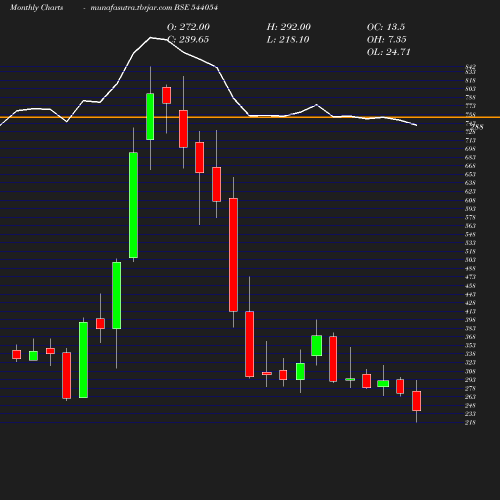Select the low price 'L: 218.10'
500x500 pixels.
[288, 40]
